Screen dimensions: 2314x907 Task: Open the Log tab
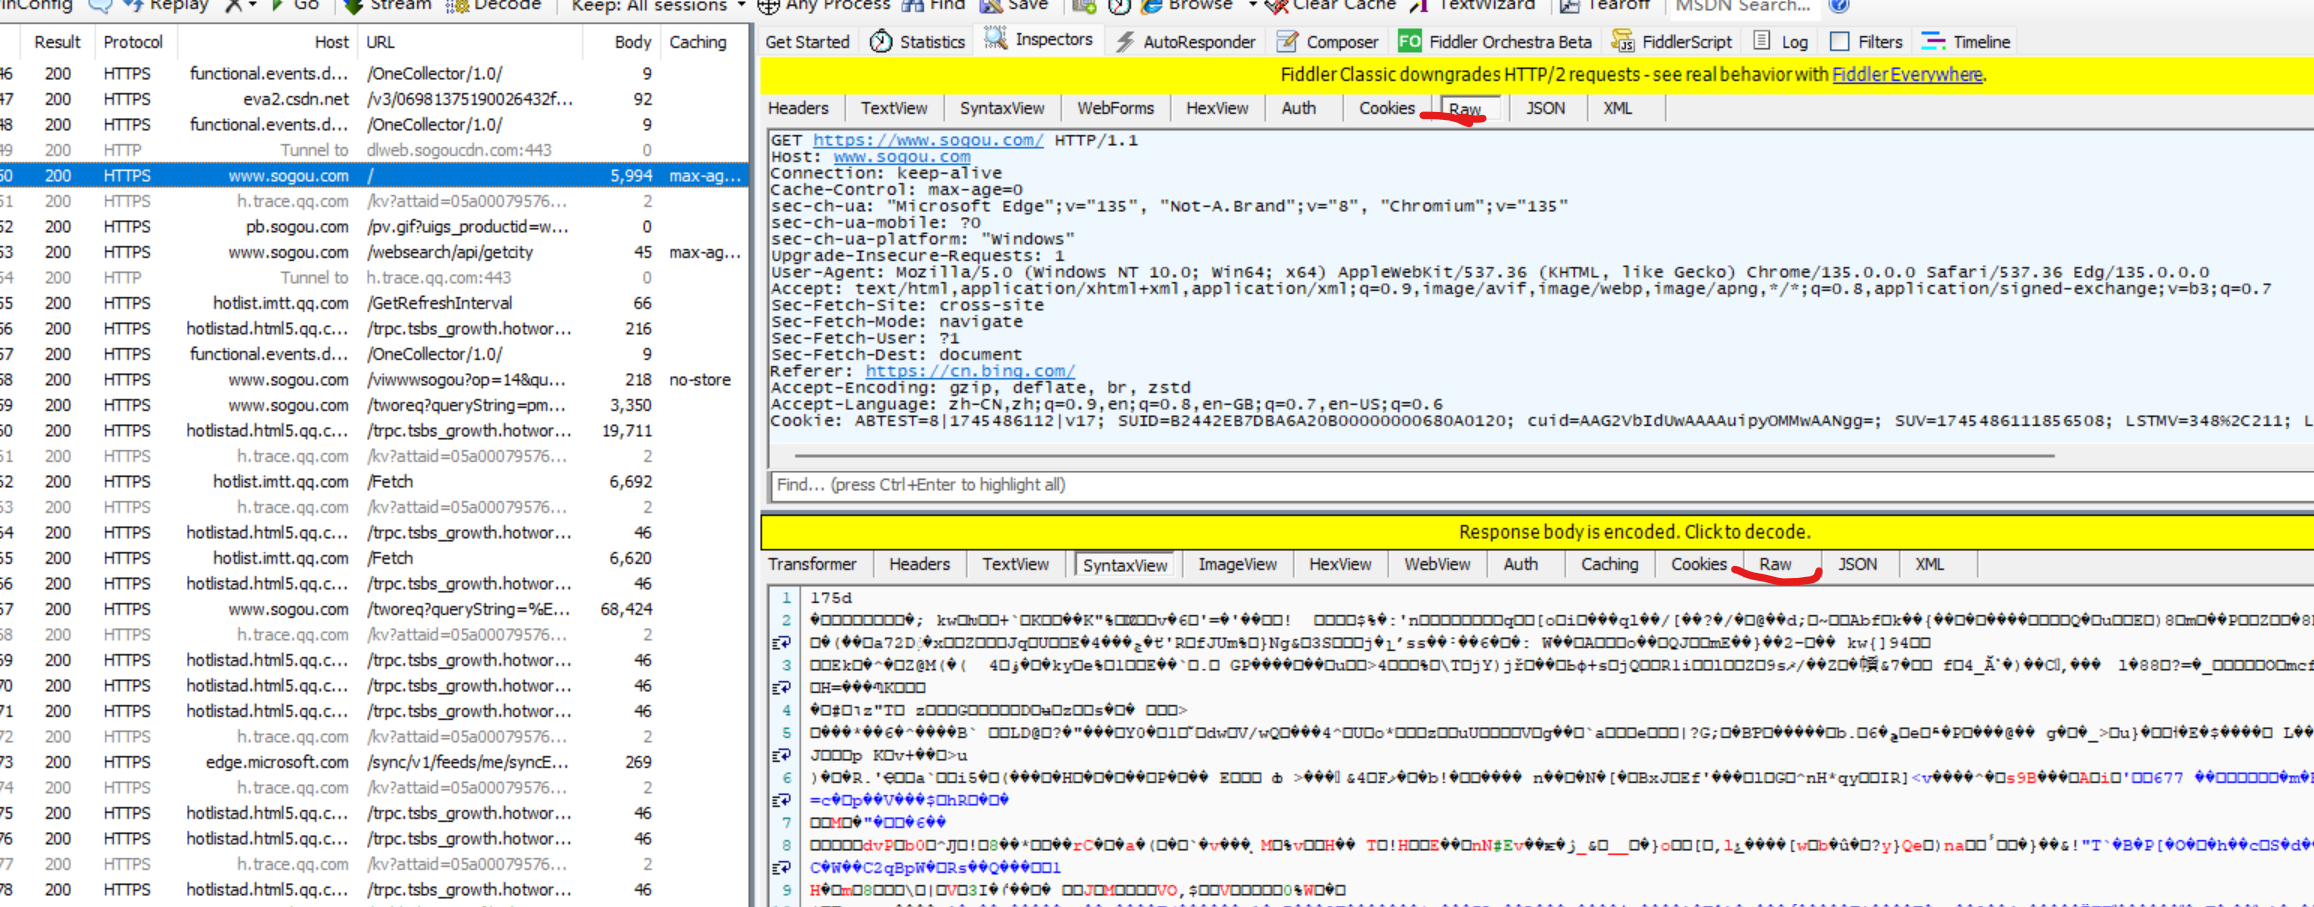(1781, 42)
